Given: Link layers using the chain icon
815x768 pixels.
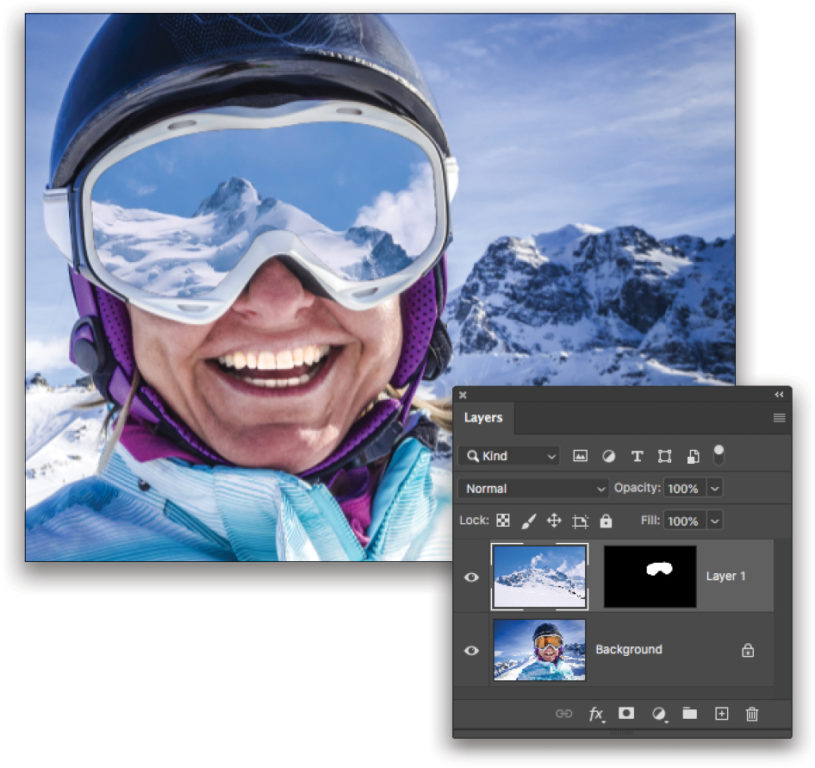Looking at the screenshot, I should click(x=562, y=714).
